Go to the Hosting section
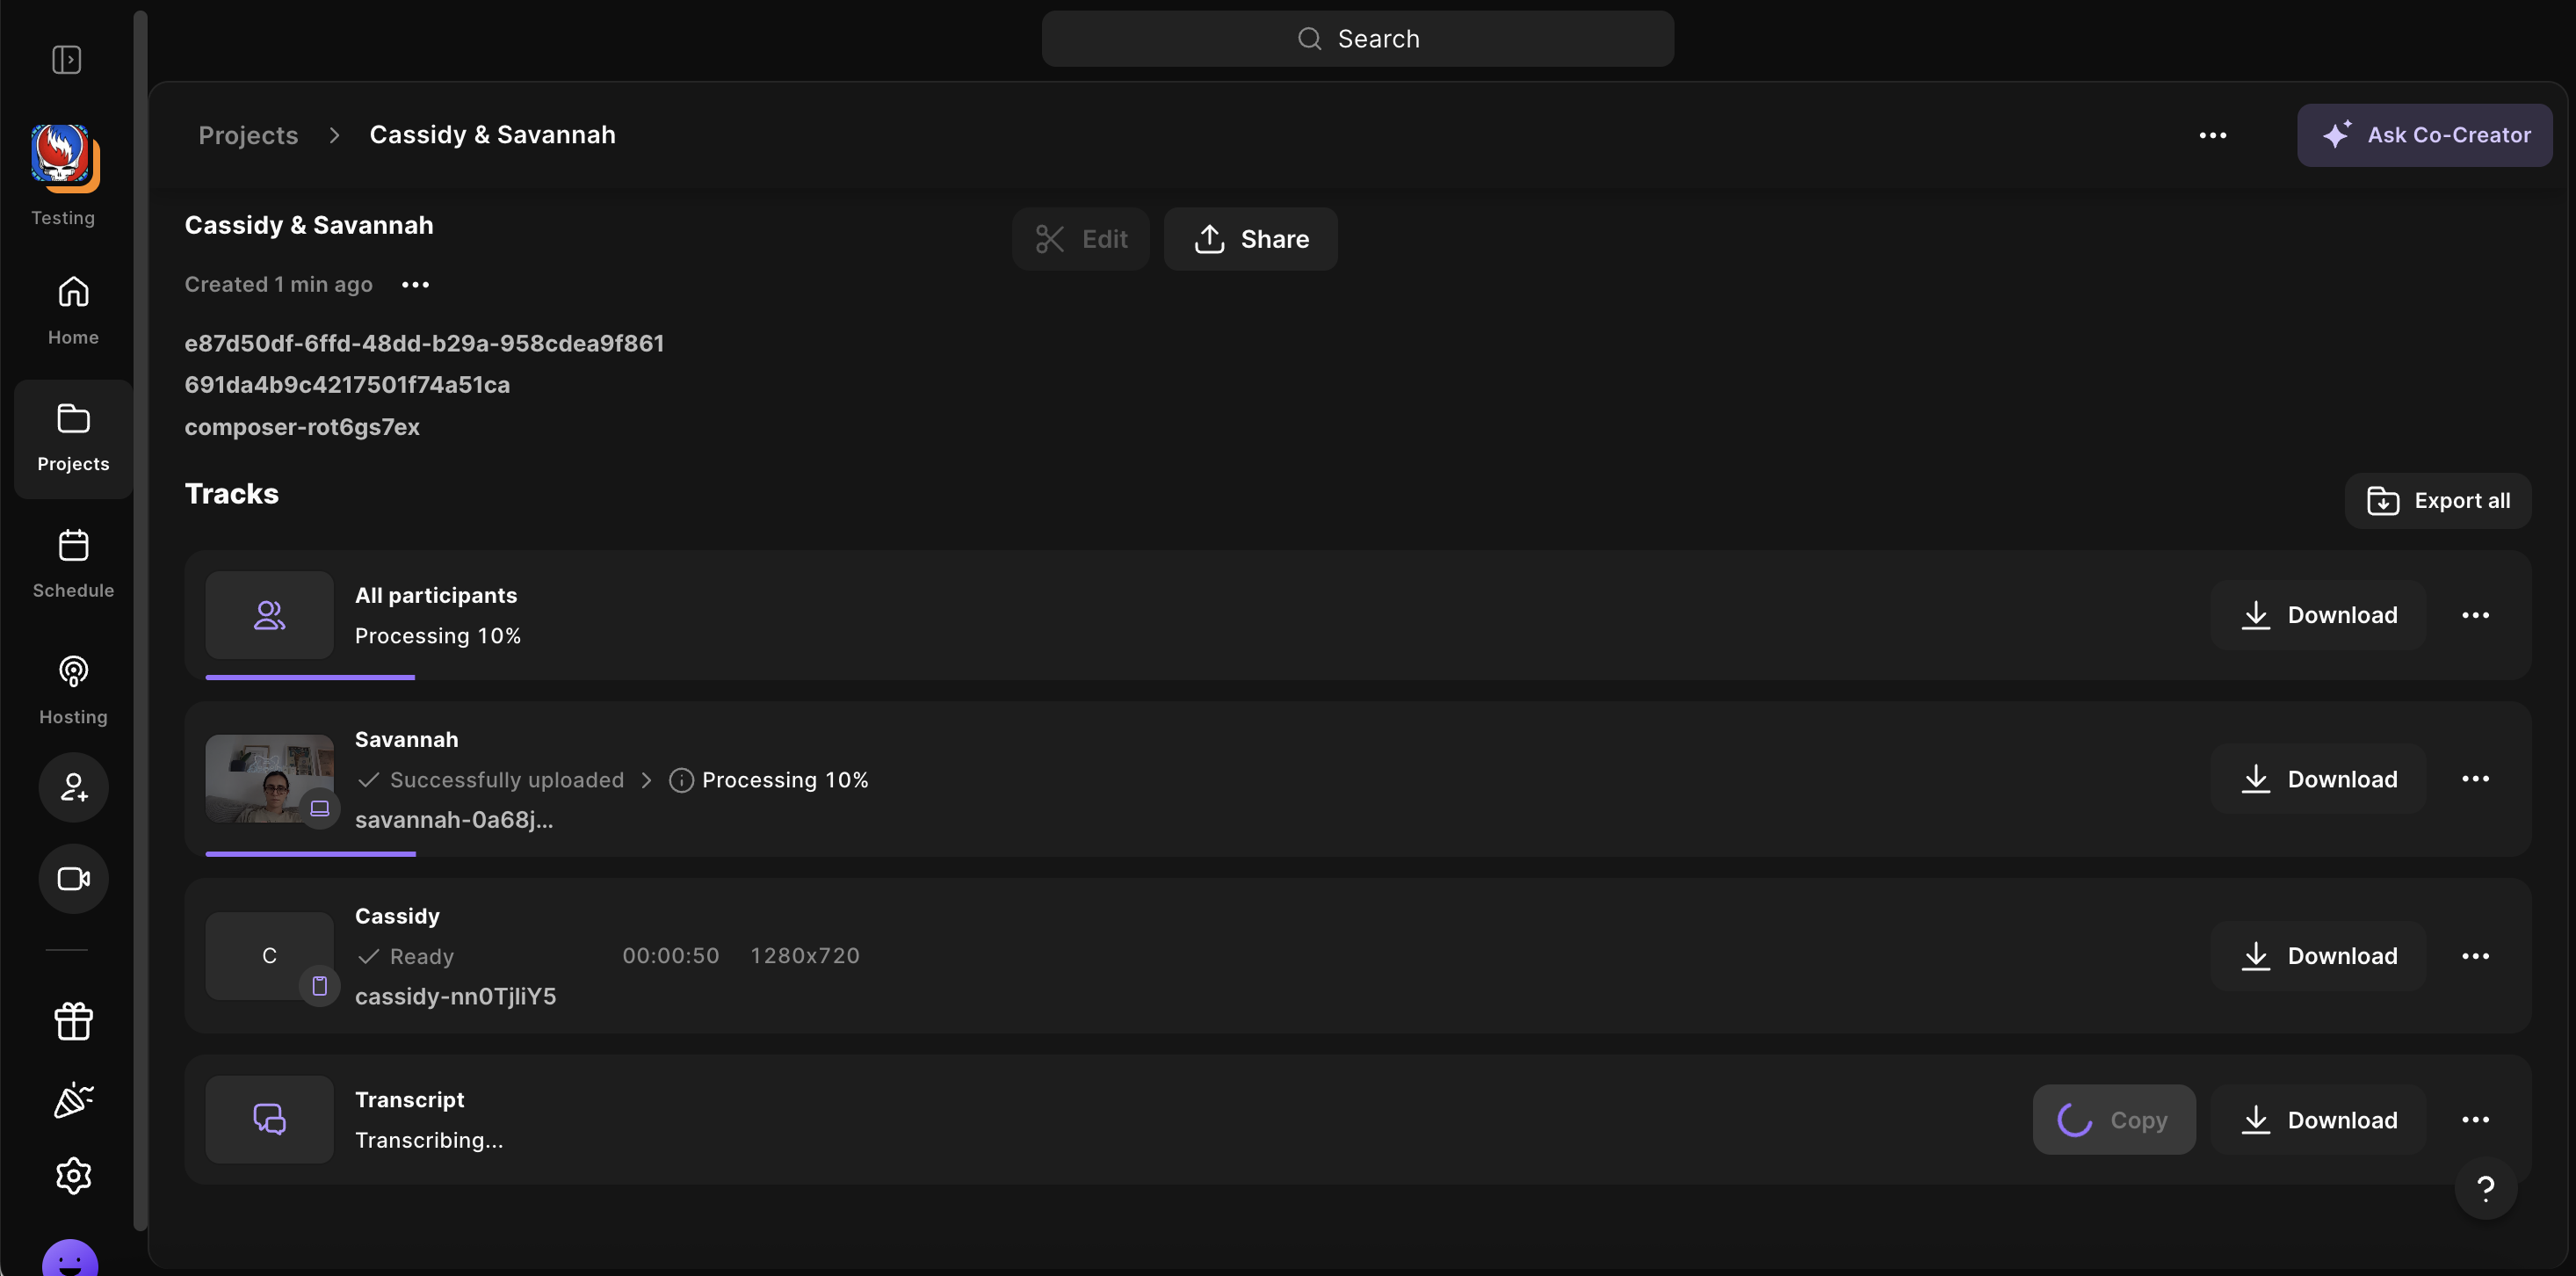This screenshot has width=2576, height=1276. [73, 689]
